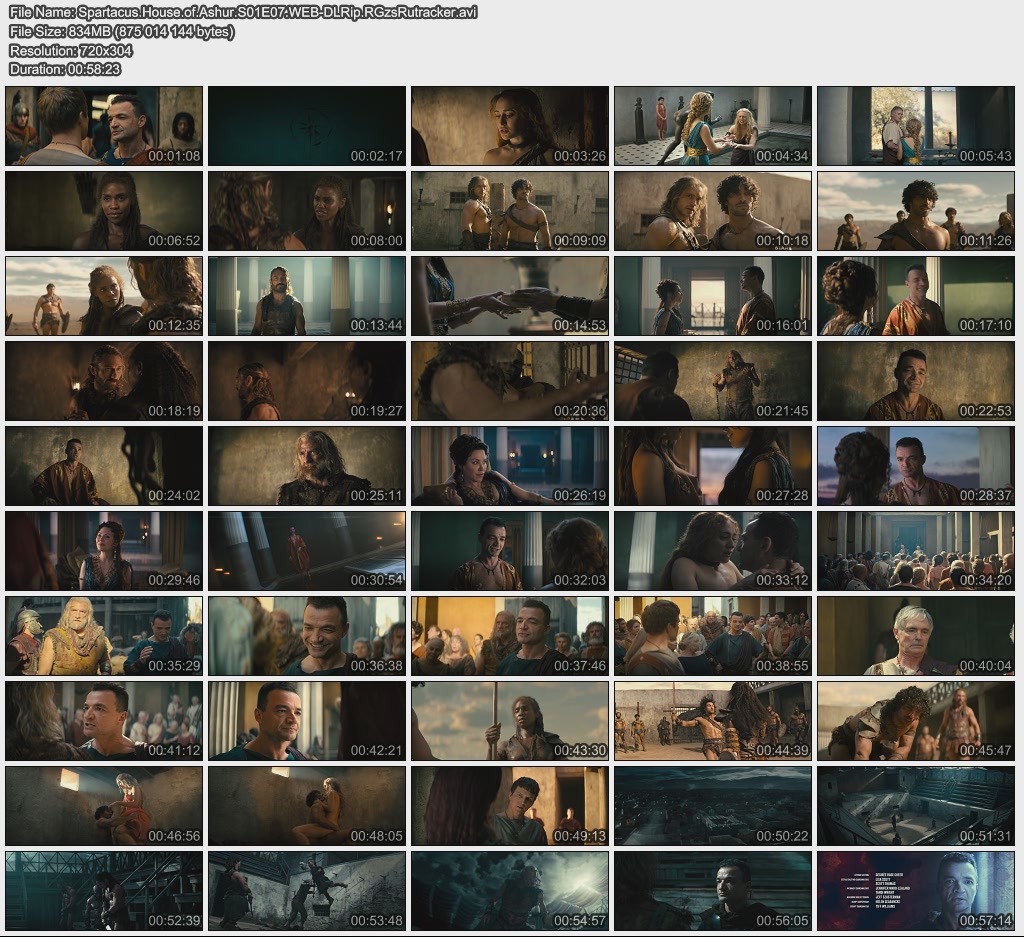Viewport: 1024px width, 937px height.
Task: Select the frame timestamped 00:17:10
Action: 916,296
